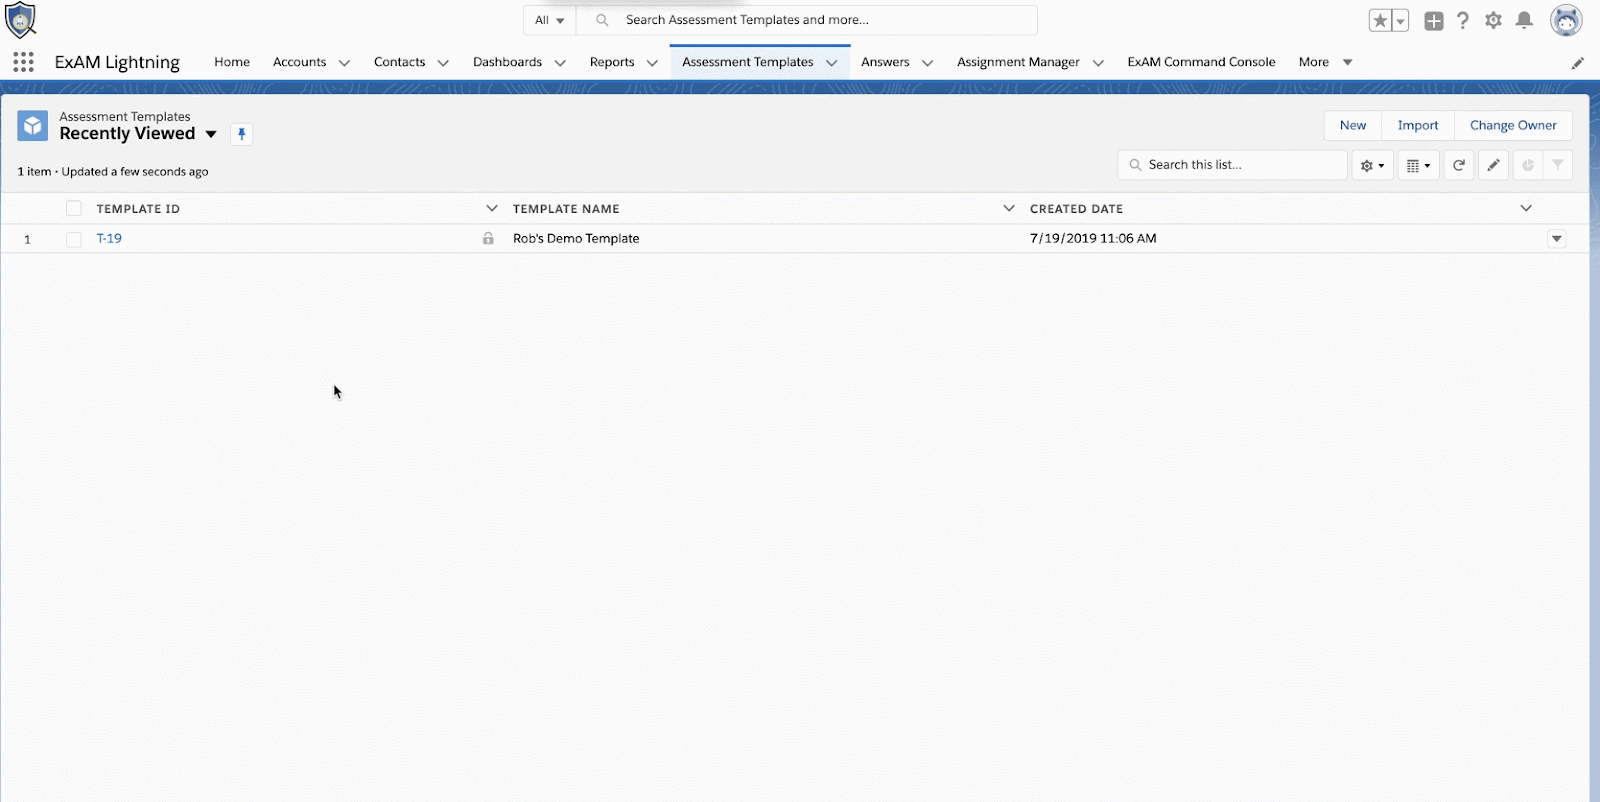Open row actions menu for T-19
The width and height of the screenshot is (1600, 802).
1557,239
